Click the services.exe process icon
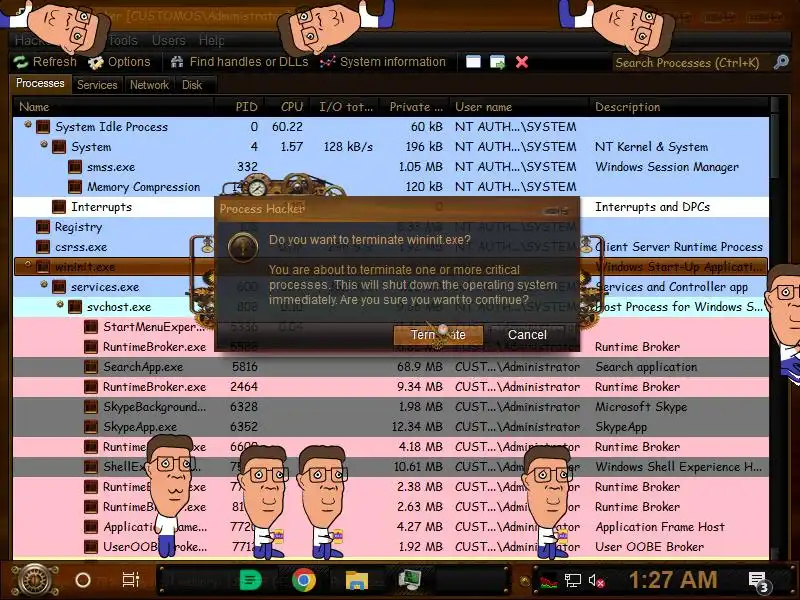The height and width of the screenshot is (600, 800). click(x=59, y=287)
